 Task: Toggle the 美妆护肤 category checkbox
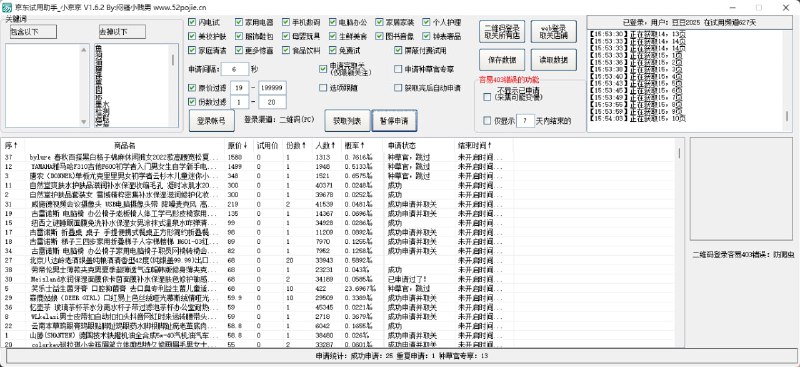[x=192, y=36]
